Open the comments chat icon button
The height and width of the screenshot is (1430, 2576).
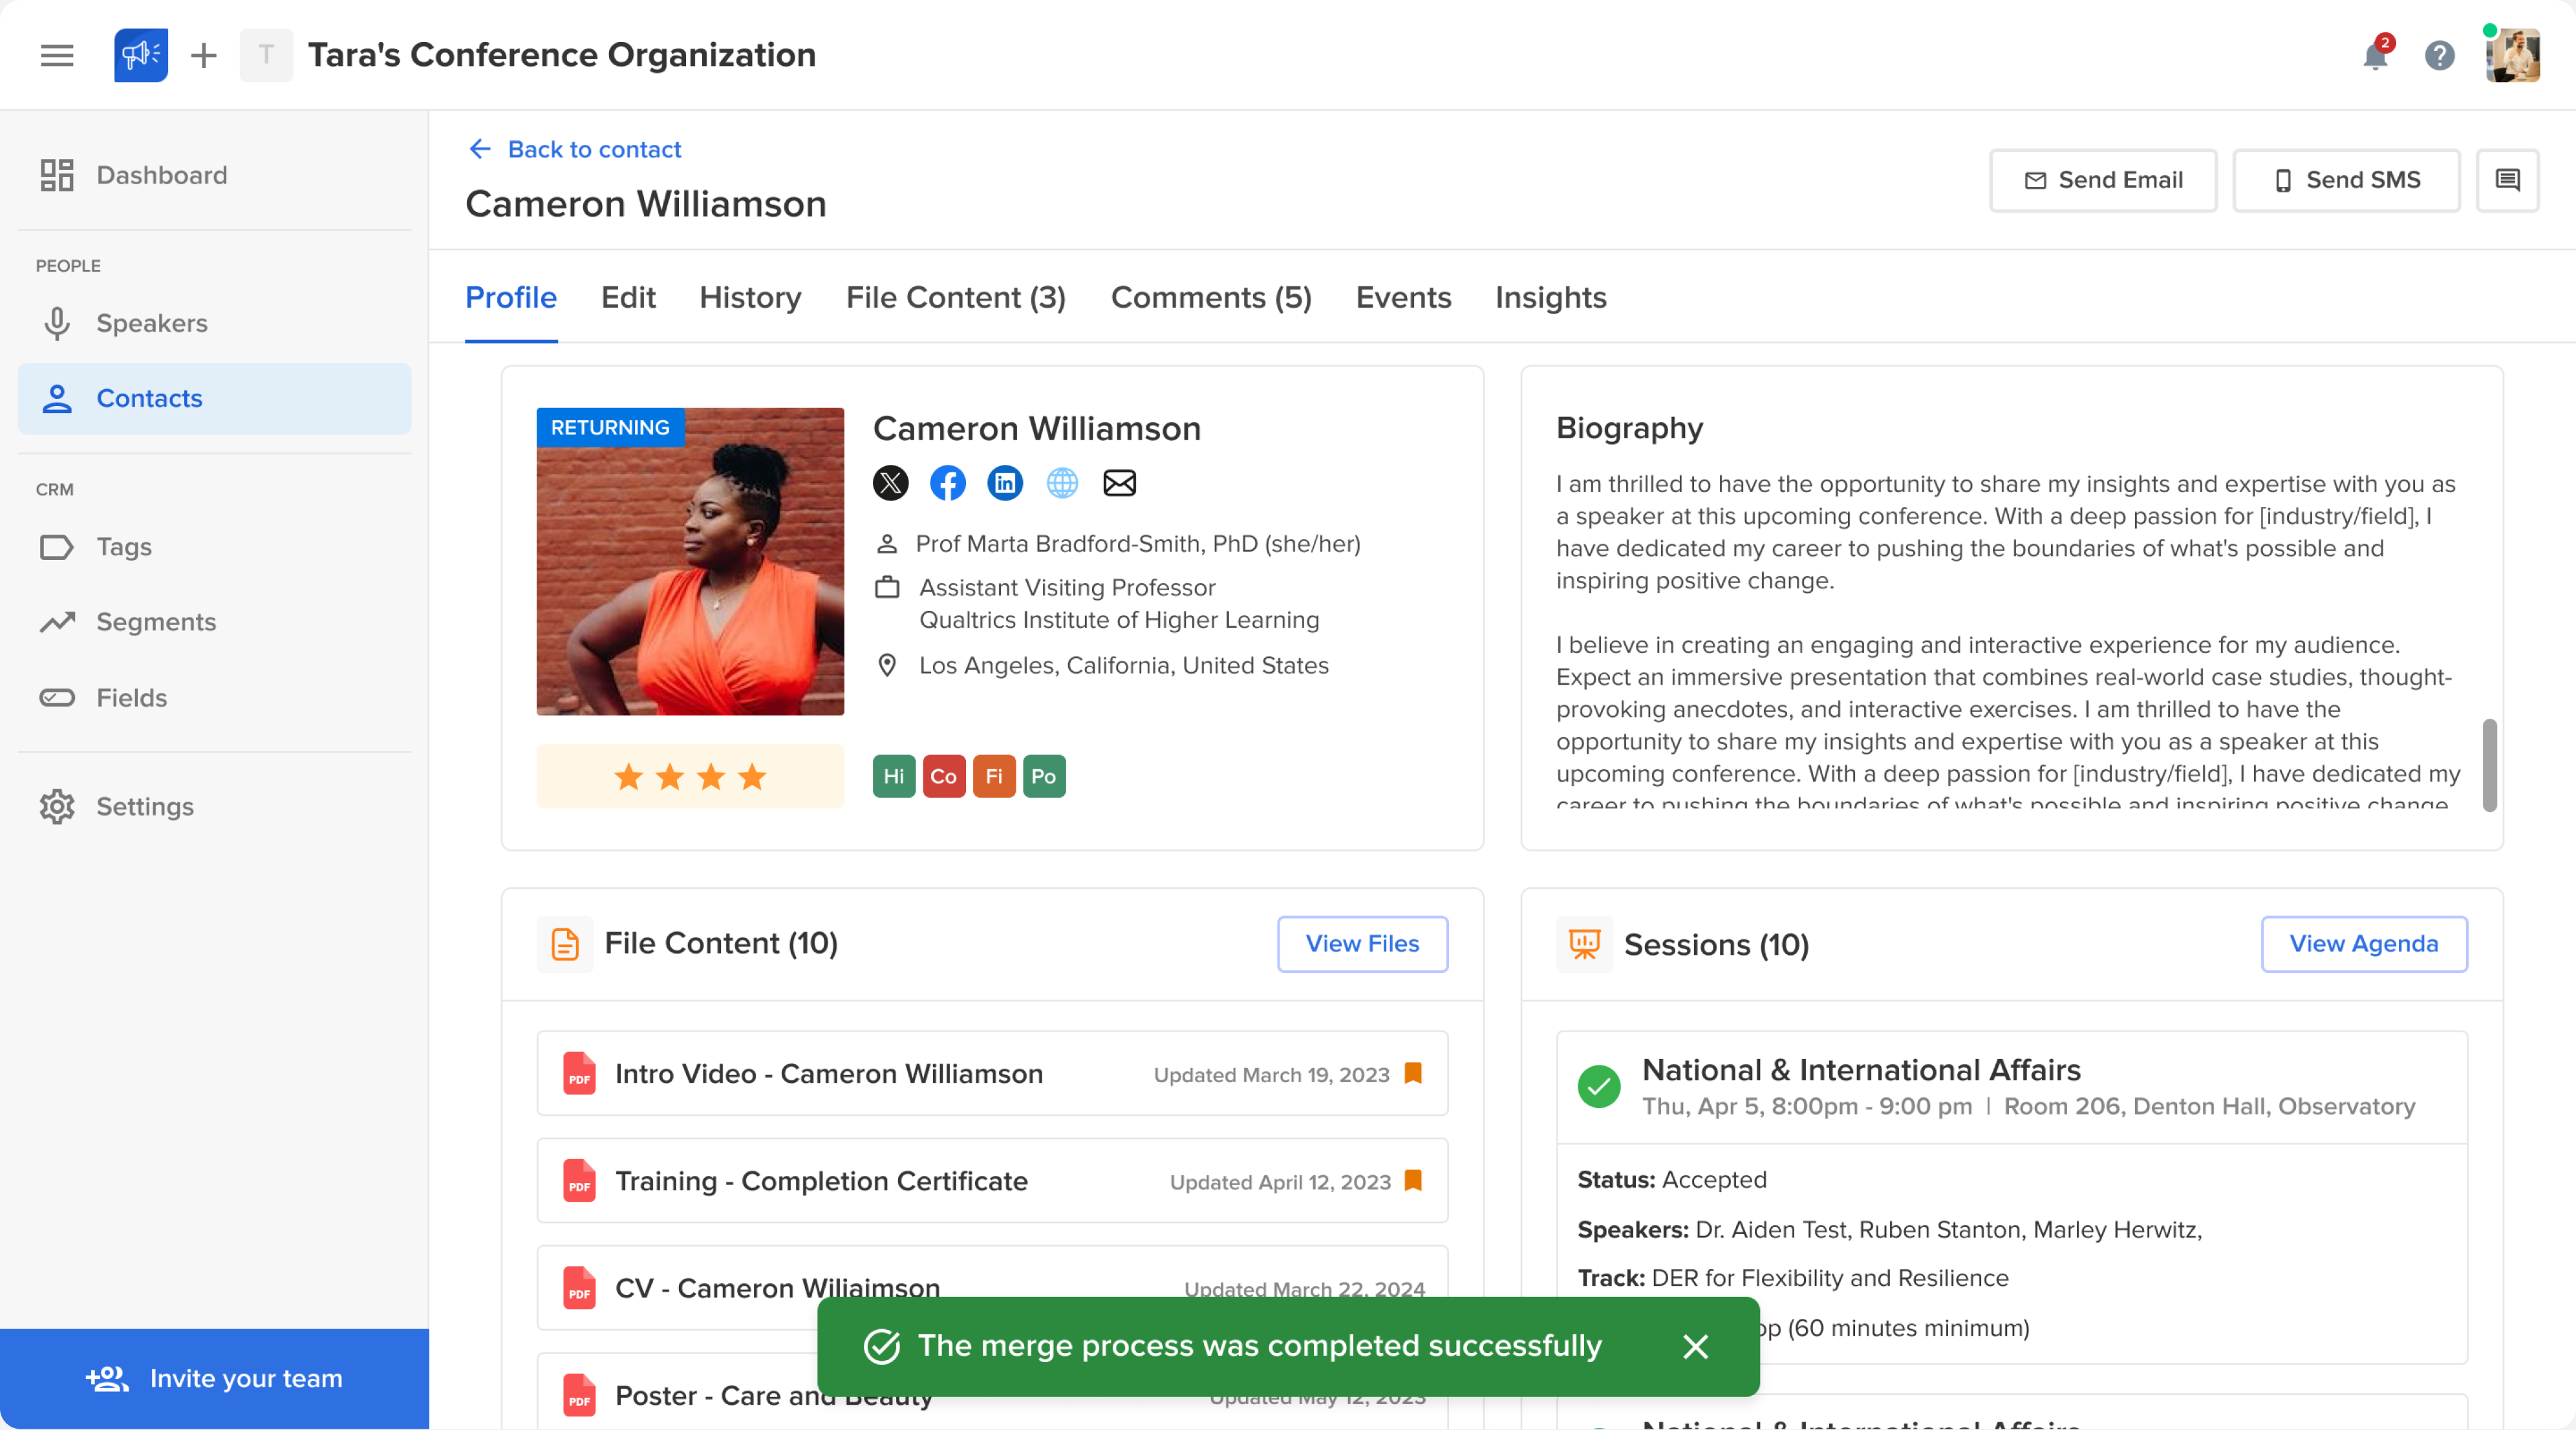click(x=2507, y=180)
